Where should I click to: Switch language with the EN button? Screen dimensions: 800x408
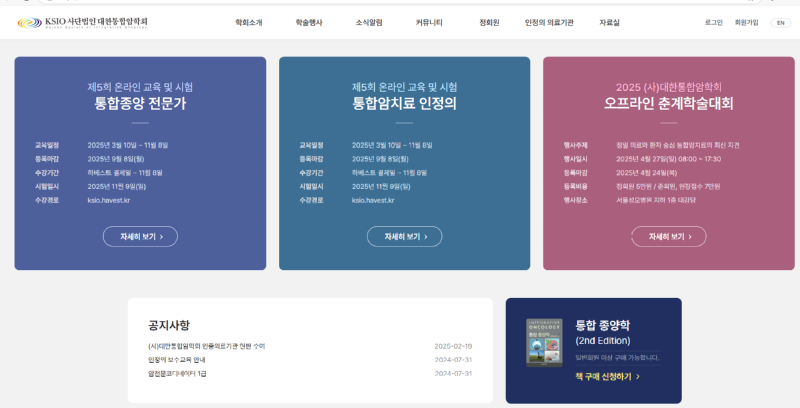(781, 23)
